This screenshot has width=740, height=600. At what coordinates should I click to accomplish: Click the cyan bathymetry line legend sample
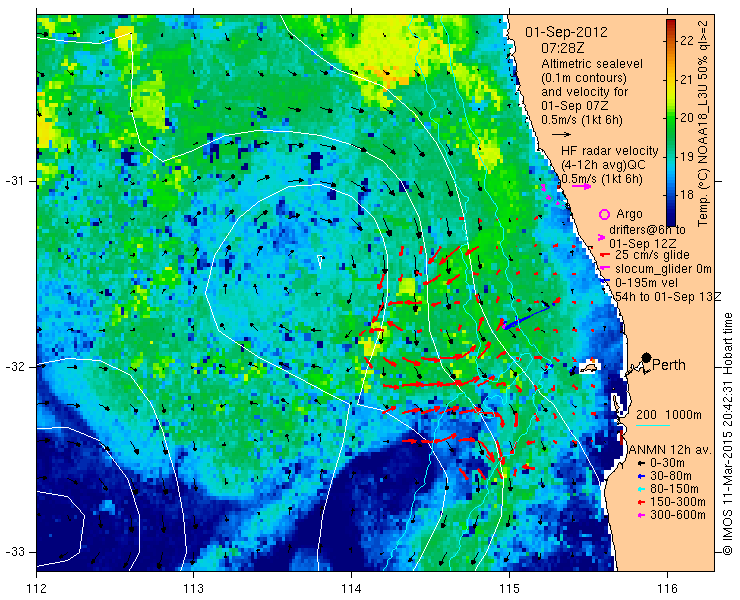653,425
